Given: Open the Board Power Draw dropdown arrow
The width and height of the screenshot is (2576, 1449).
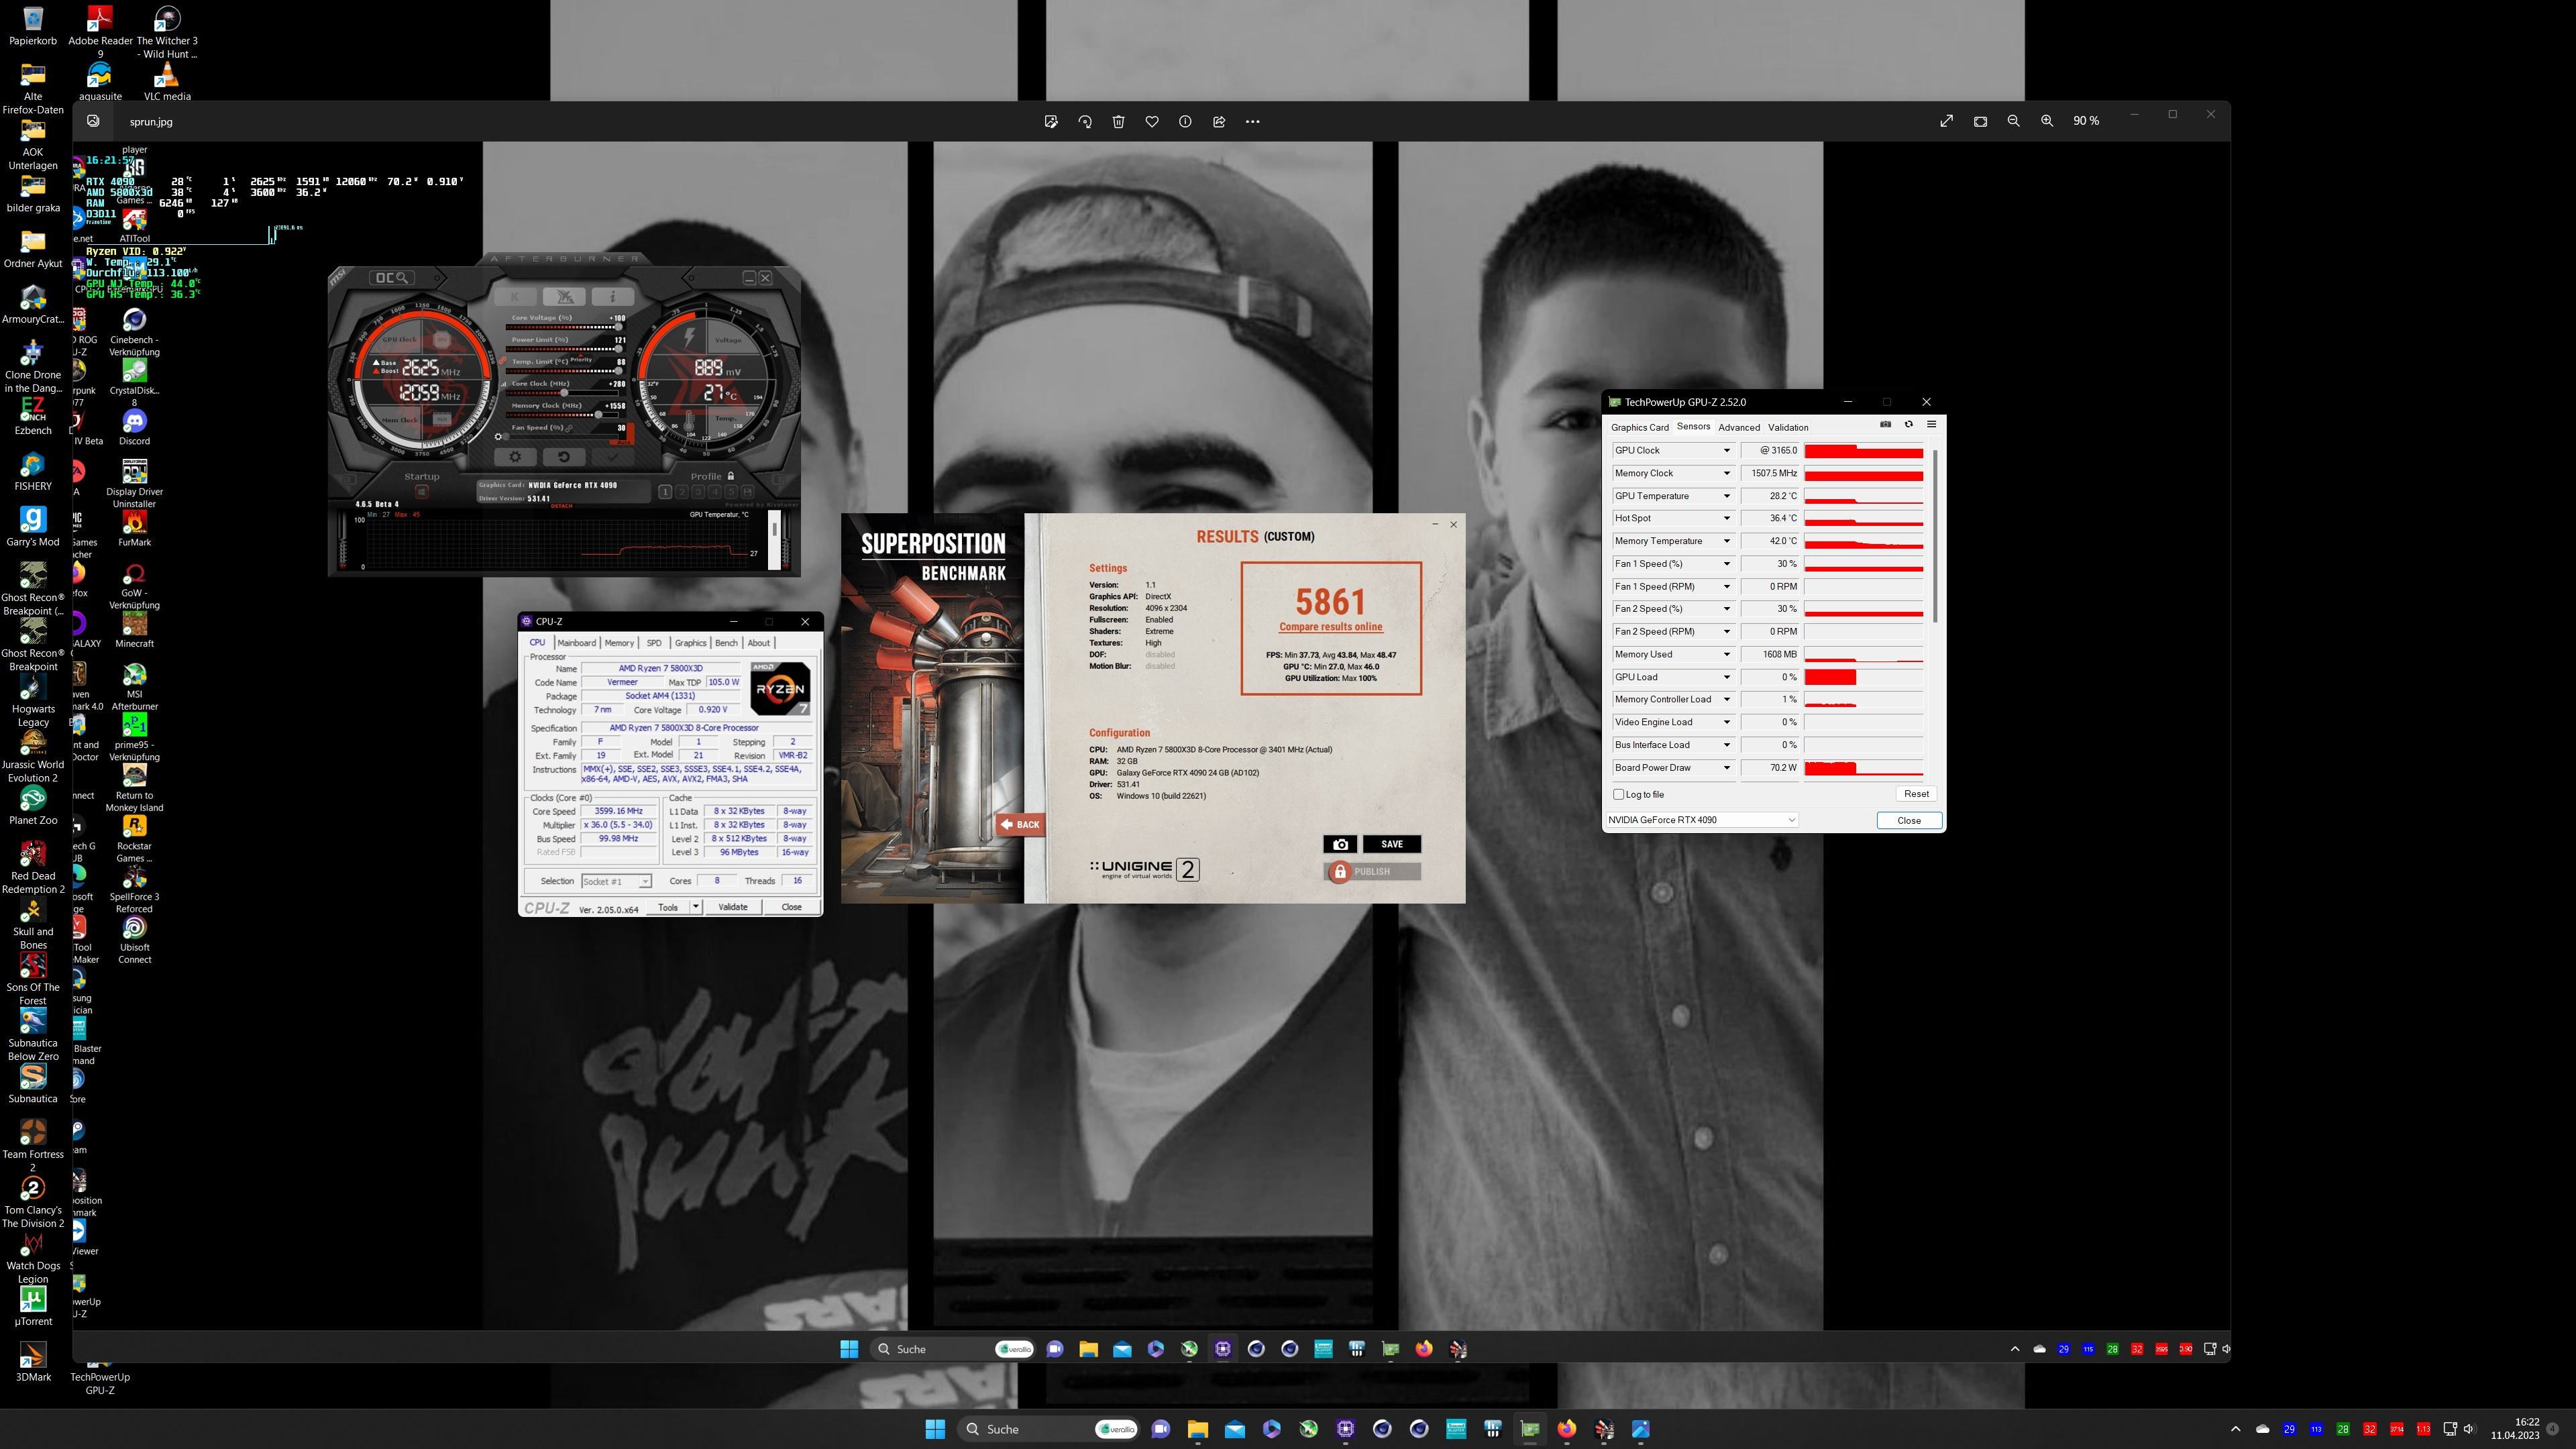Looking at the screenshot, I should (1726, 768).
